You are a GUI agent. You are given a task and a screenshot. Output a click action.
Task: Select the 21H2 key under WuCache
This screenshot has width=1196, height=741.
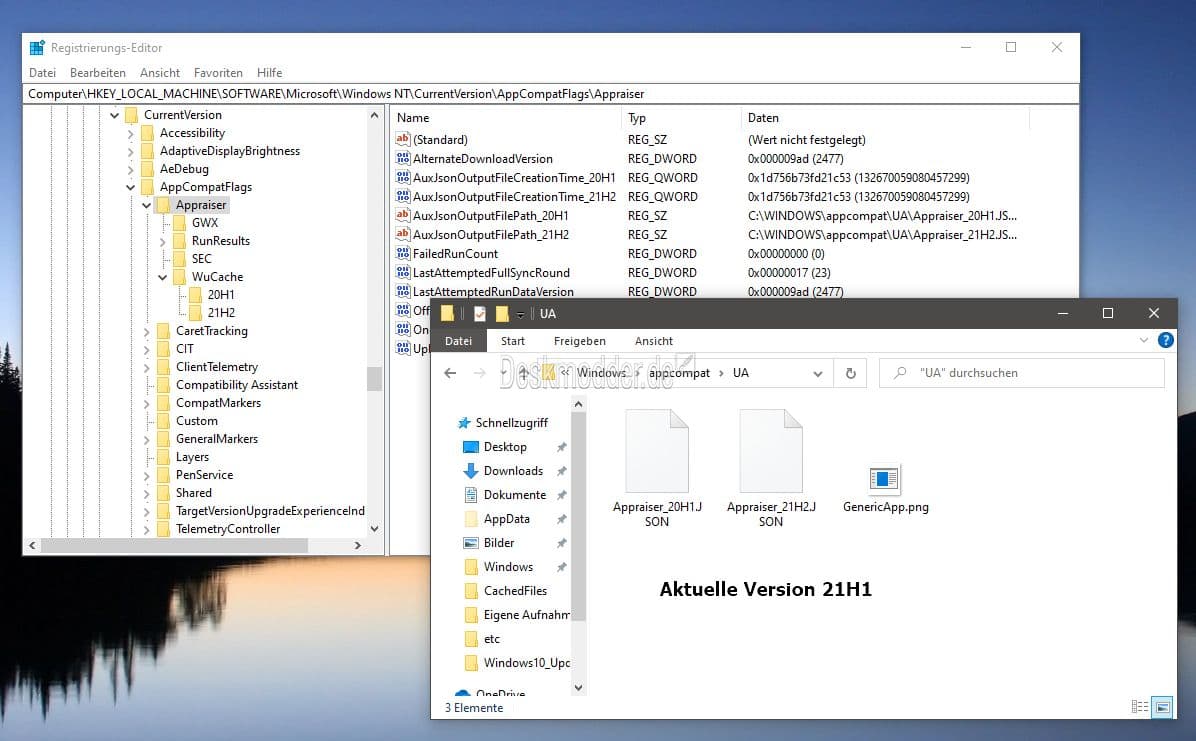click(x=221, y=313)
